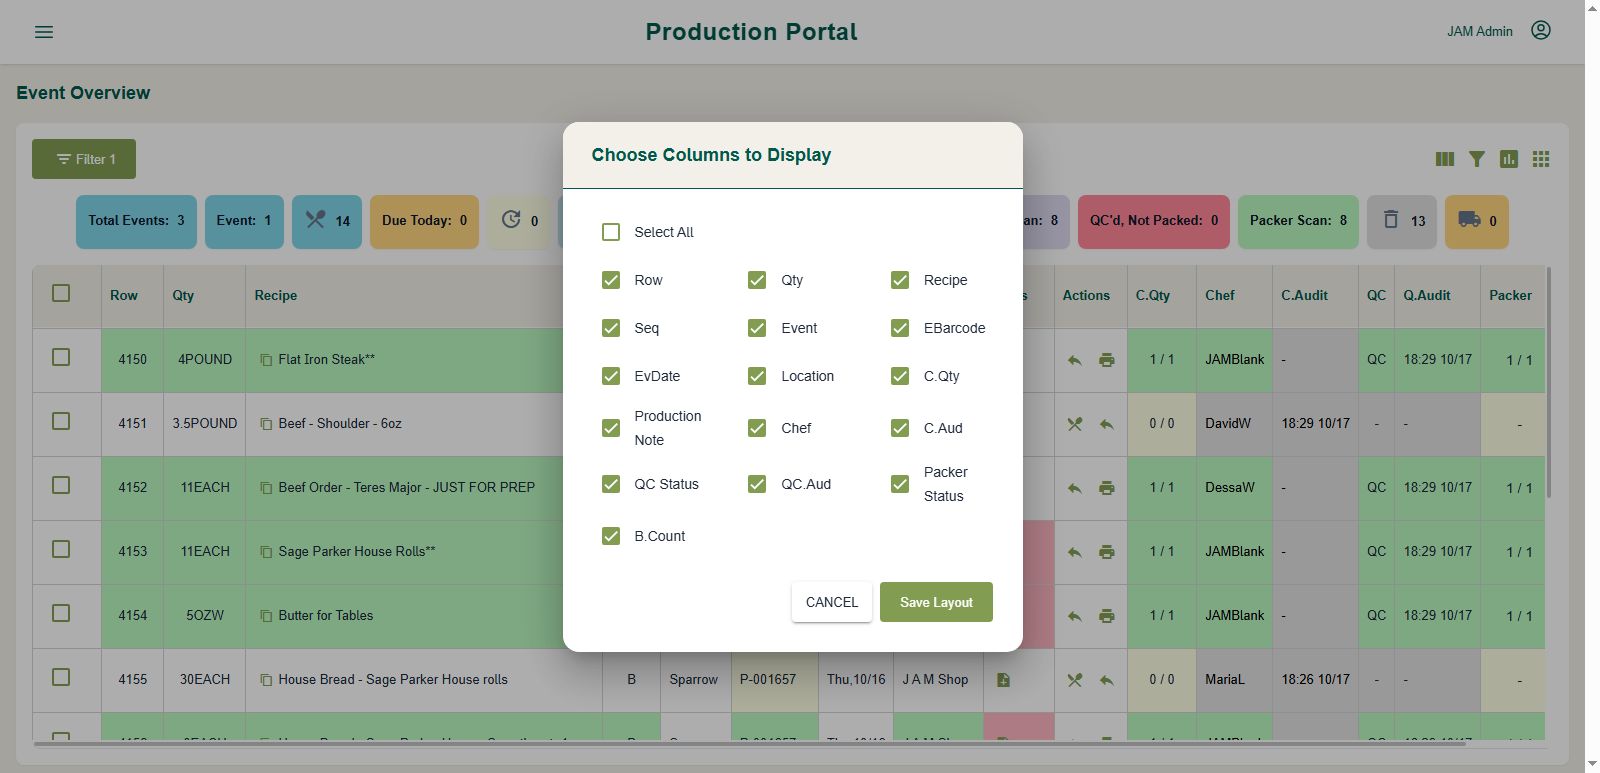Click the column chooser icon in toolbar
The height and width of the screenshot is (773, 1600).
(1445, 159)
